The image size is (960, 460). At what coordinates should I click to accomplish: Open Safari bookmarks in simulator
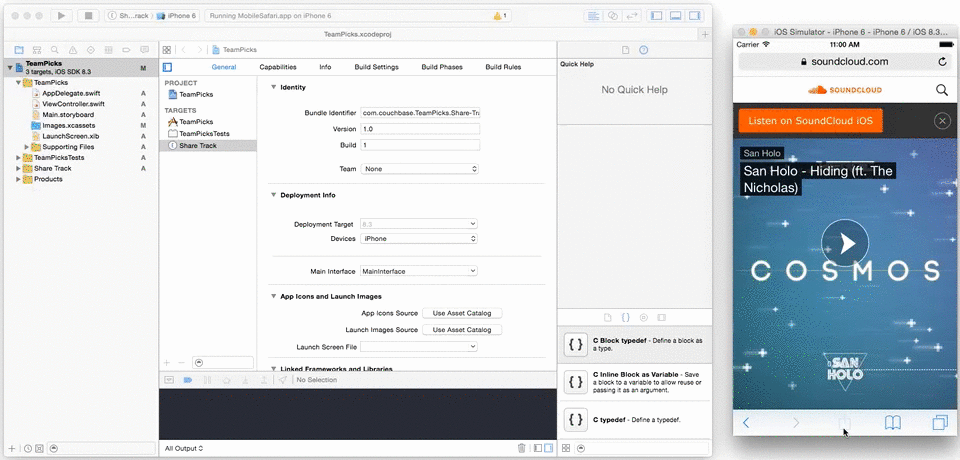coord(893,423)
